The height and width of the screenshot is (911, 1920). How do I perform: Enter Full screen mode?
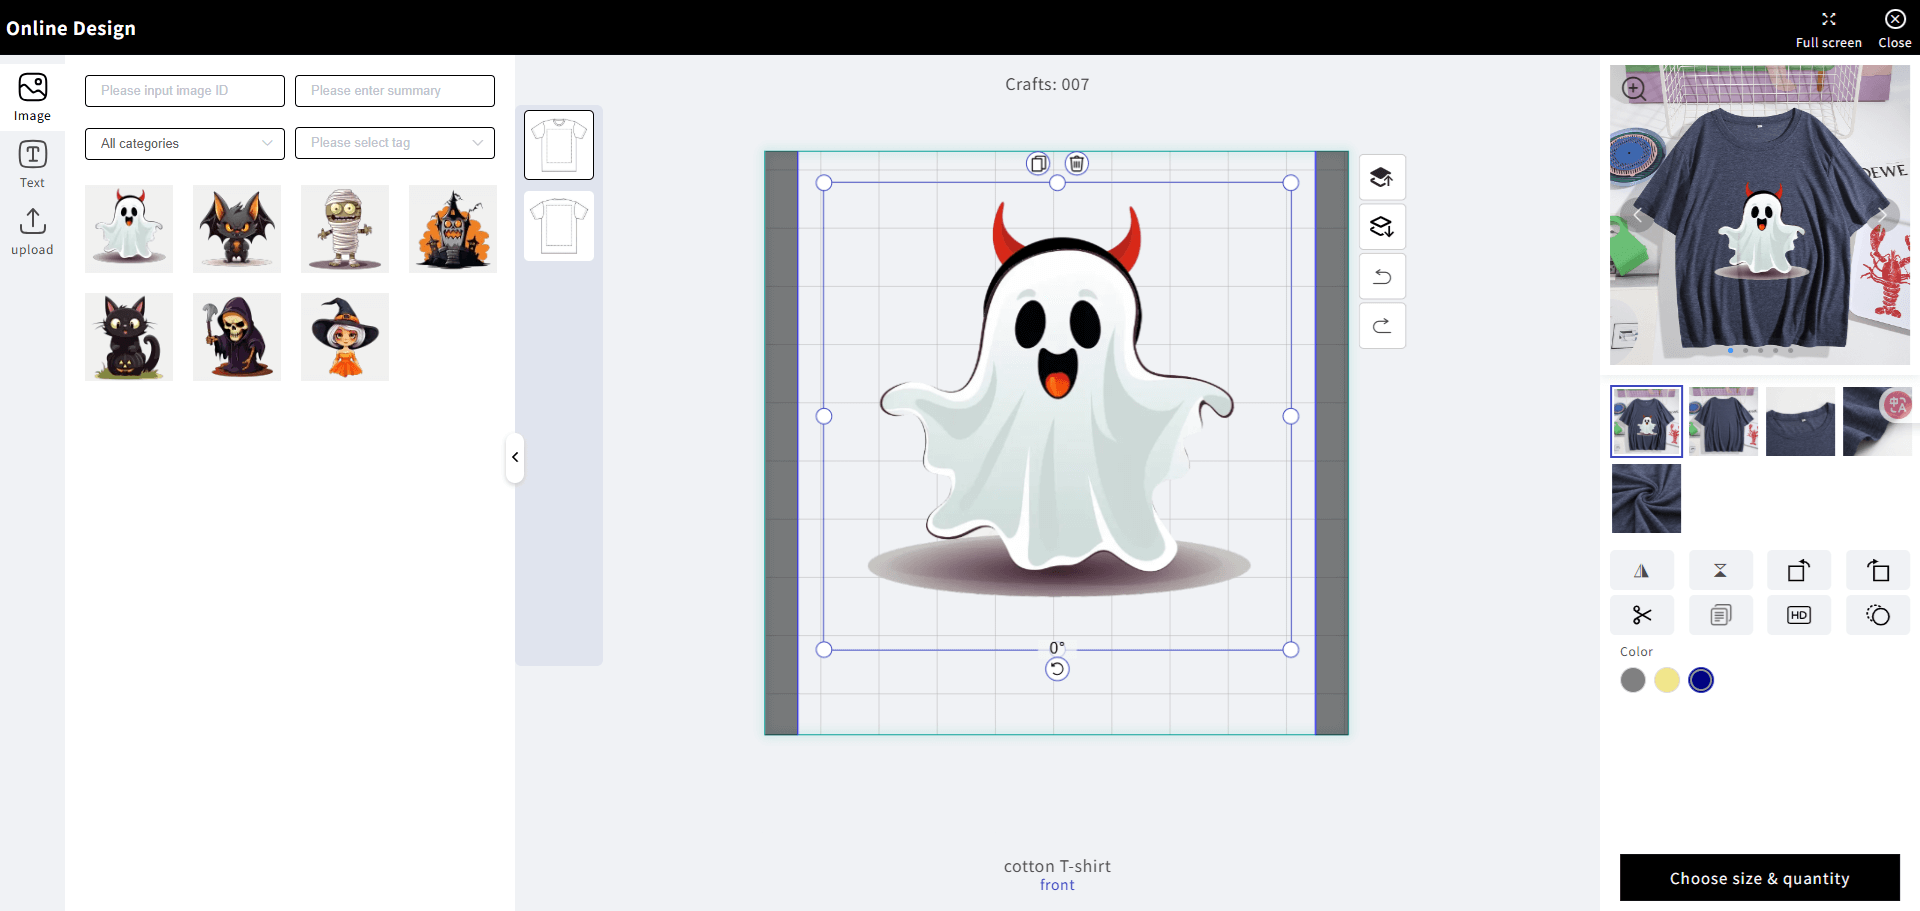[1828, 28]
